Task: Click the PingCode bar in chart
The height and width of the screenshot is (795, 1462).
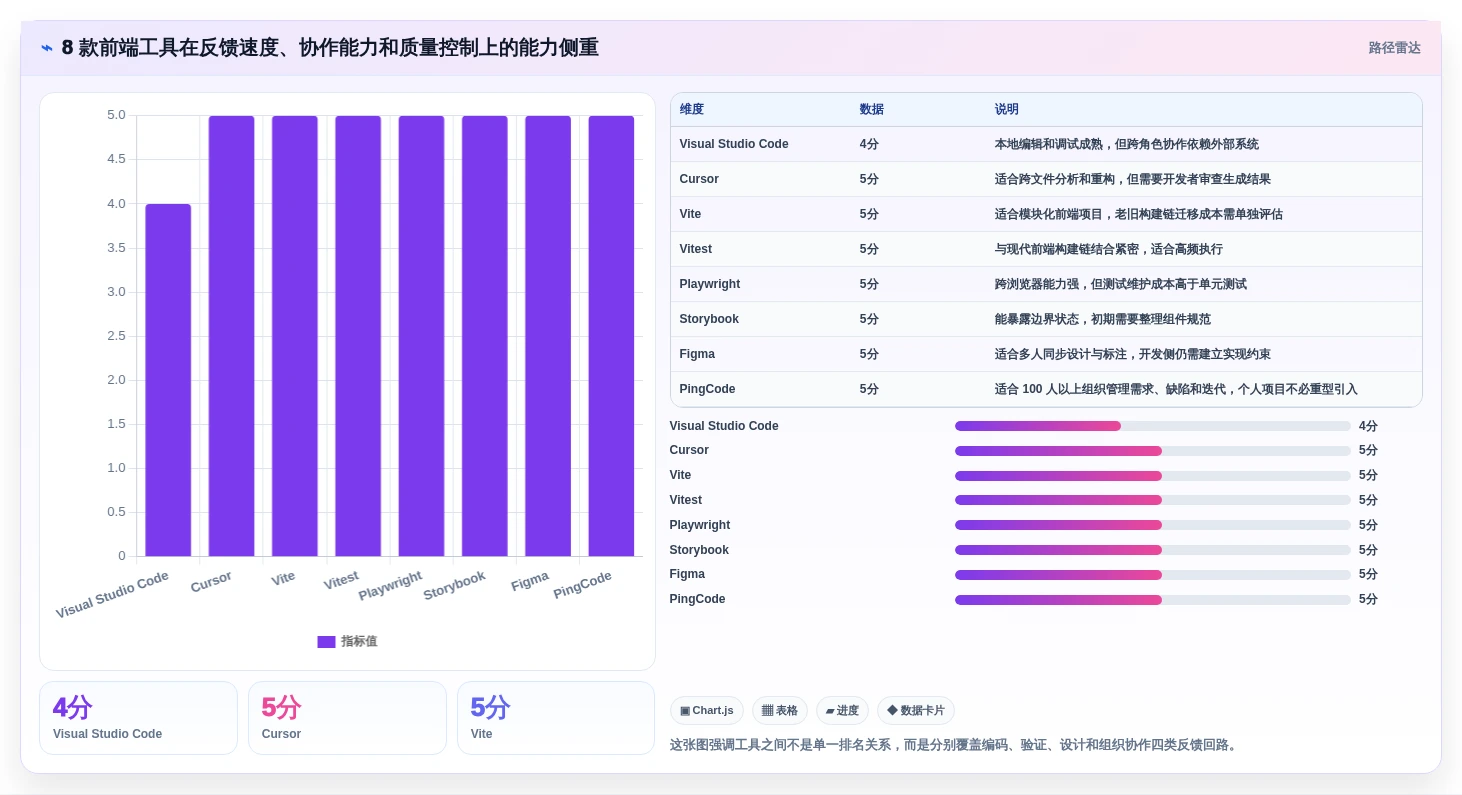Action: pyautogui.click(x=611, y=336)
